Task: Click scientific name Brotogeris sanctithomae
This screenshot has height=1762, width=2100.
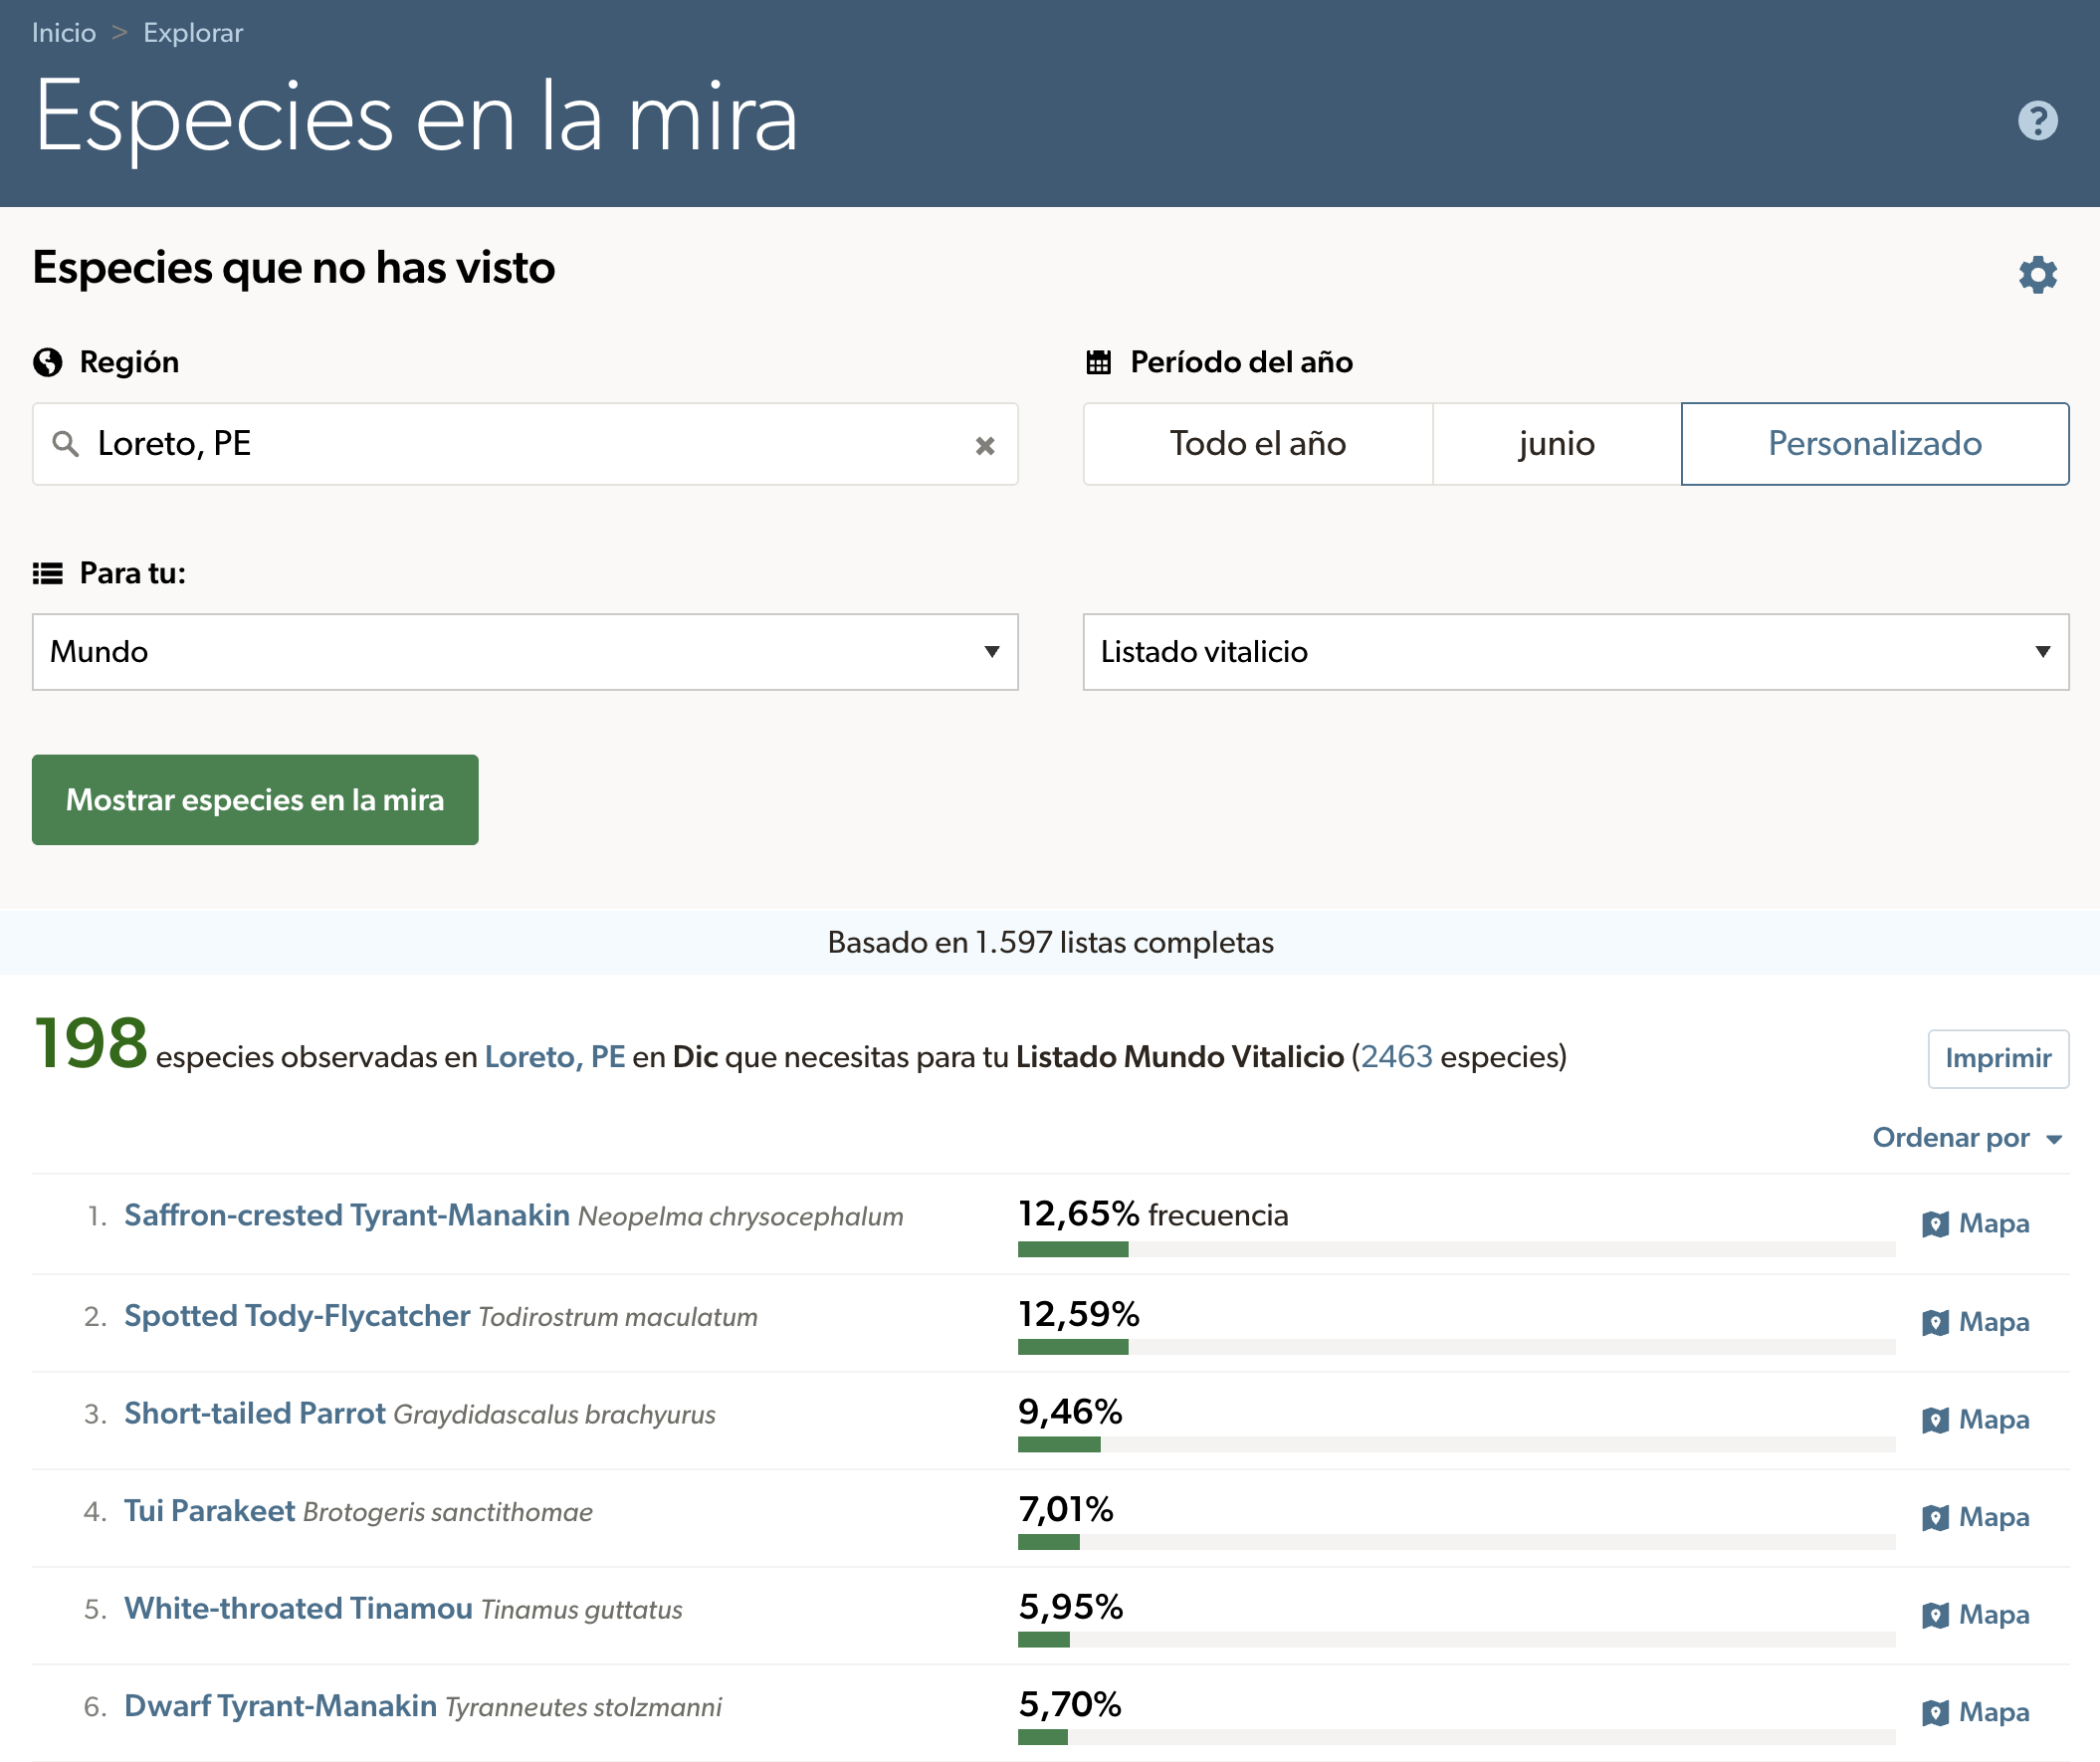Action: [448, 1512]
